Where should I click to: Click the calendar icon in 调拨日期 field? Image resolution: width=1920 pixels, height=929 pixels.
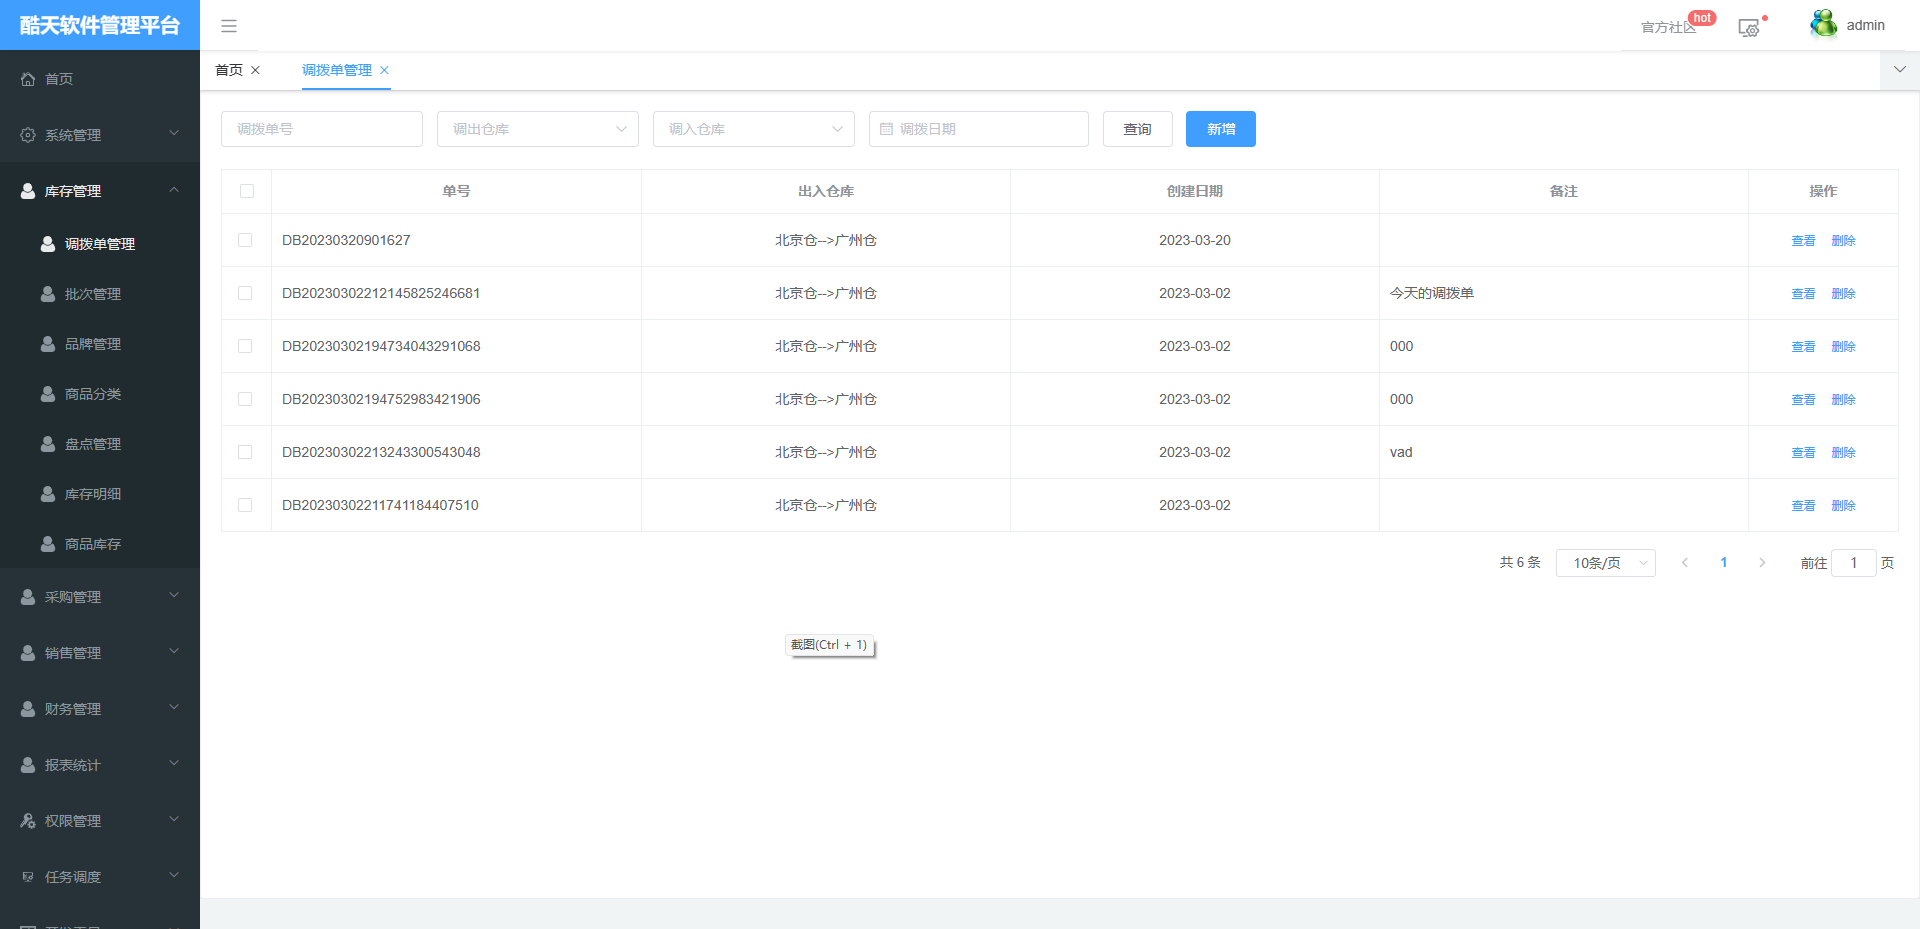886,129
